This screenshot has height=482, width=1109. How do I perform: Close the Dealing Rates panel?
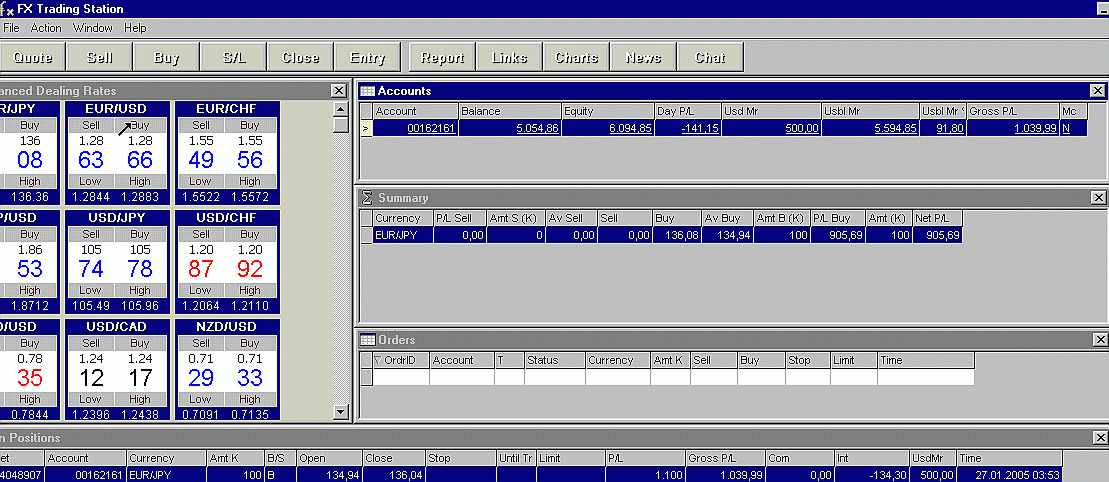tap(339, 91)
